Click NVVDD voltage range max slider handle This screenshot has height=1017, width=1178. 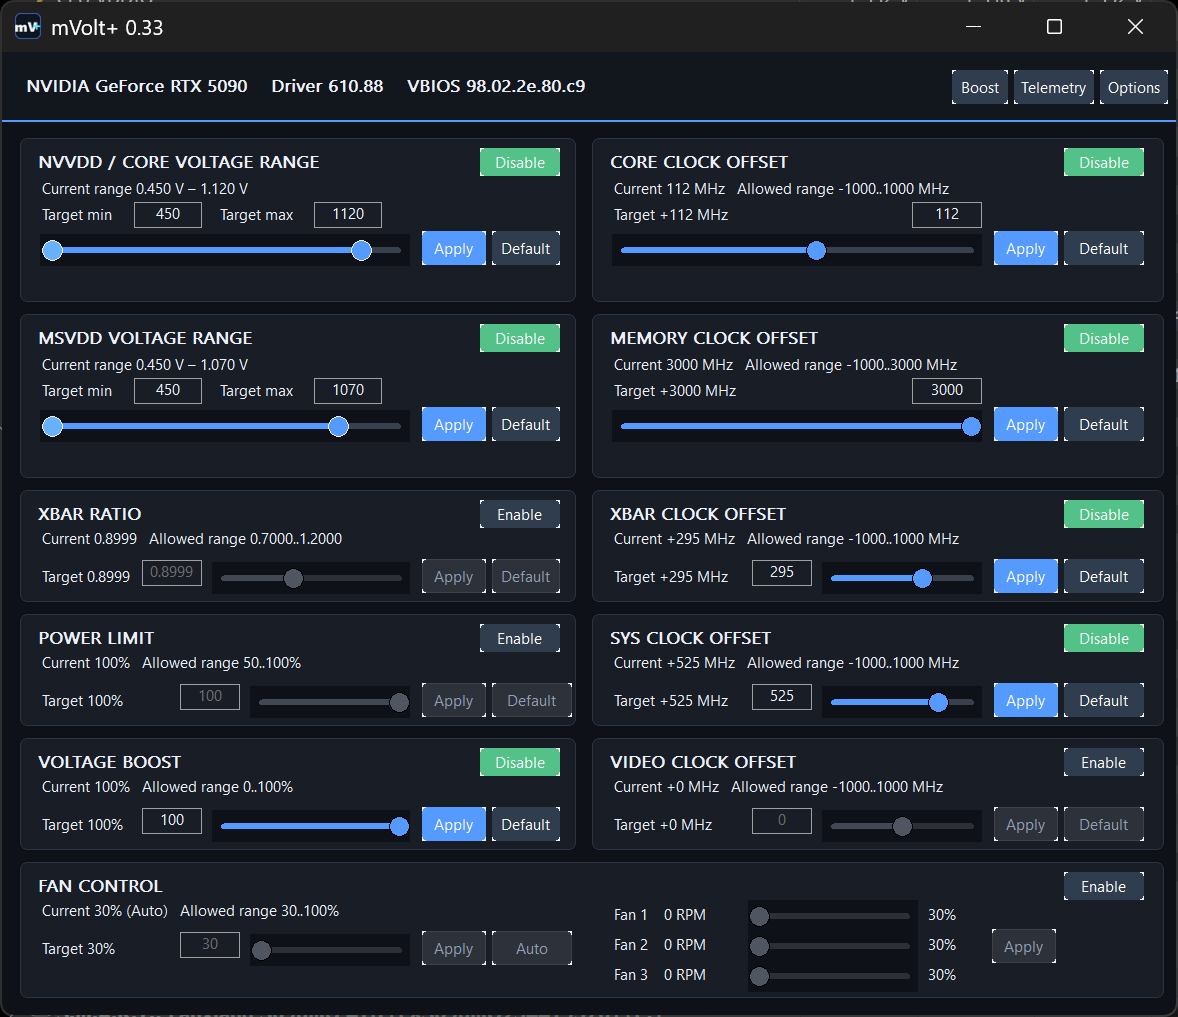click(x=361, y=250)
